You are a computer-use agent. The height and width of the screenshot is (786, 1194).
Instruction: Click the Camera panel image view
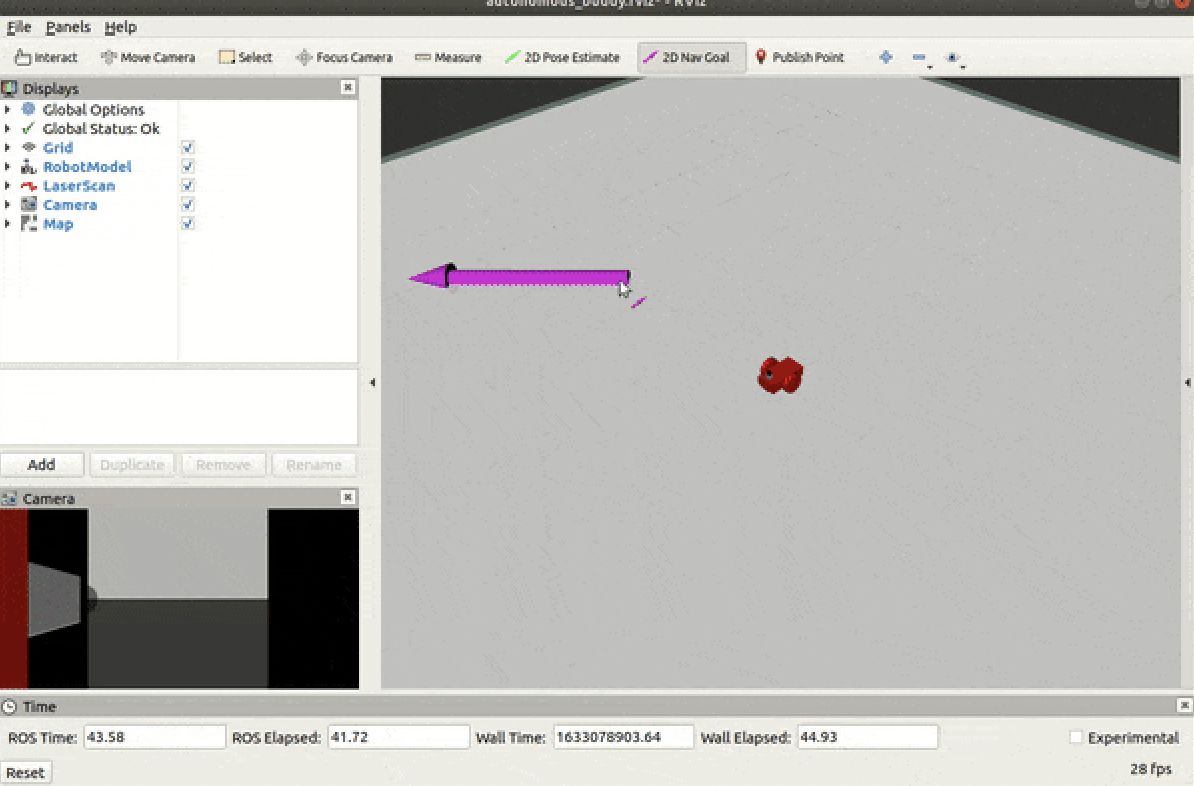(179, 599)
